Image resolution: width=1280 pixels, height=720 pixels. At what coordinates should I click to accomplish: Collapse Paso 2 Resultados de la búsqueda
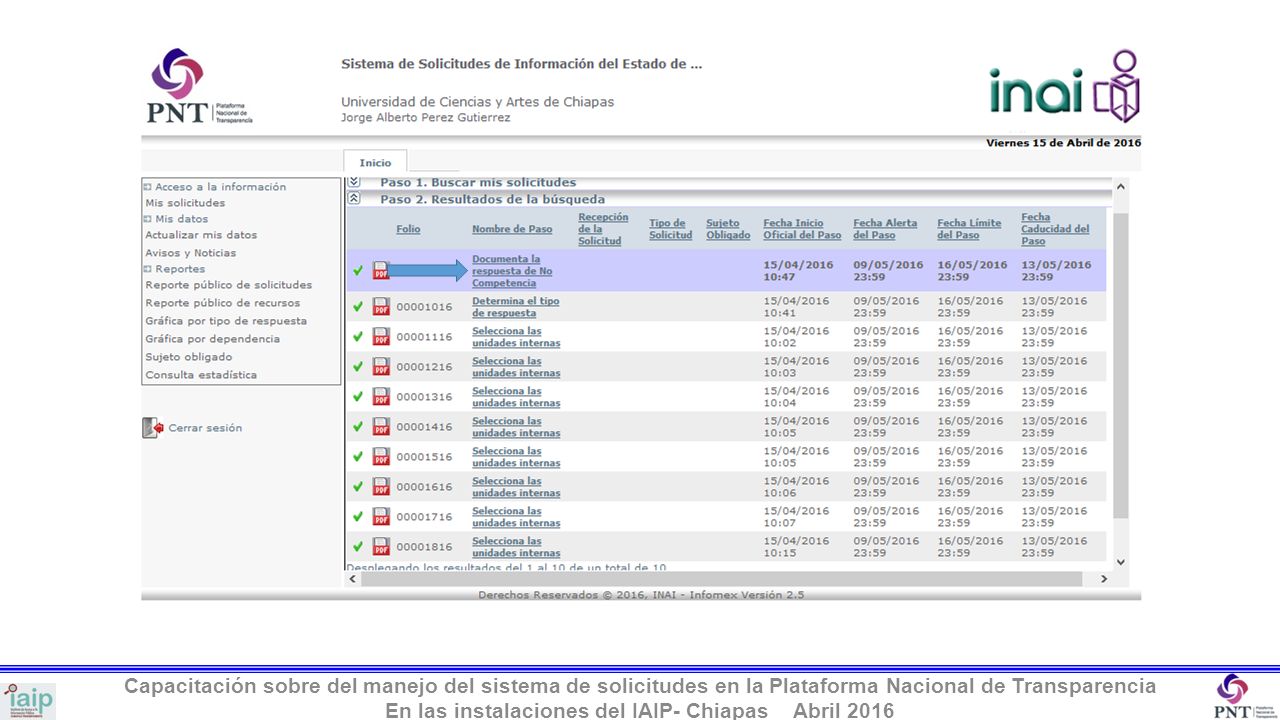click(x=353, y=199)
